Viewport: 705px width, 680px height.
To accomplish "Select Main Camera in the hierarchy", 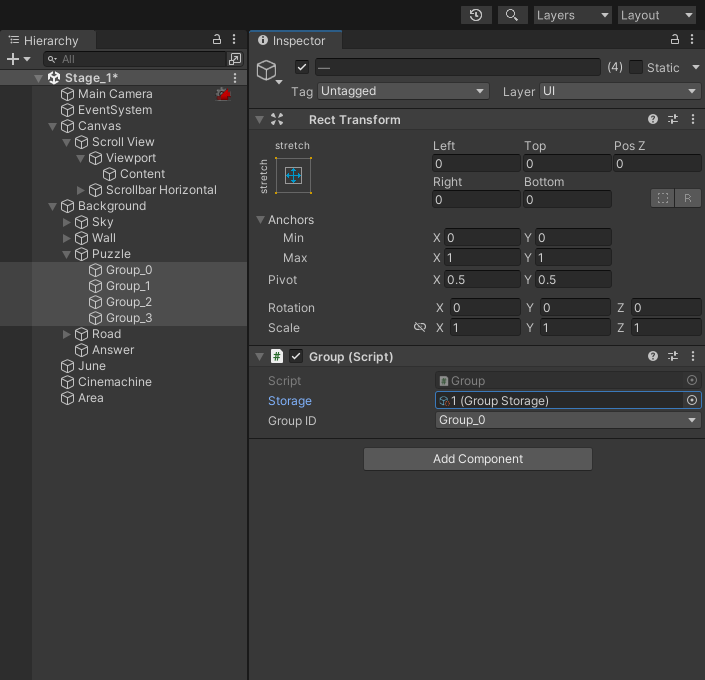I will (115, 94).
